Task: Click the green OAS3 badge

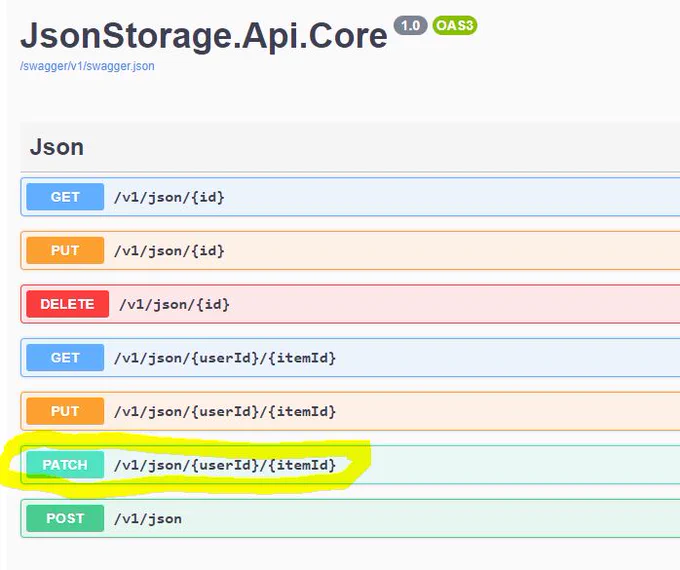Action: [454, 25]
